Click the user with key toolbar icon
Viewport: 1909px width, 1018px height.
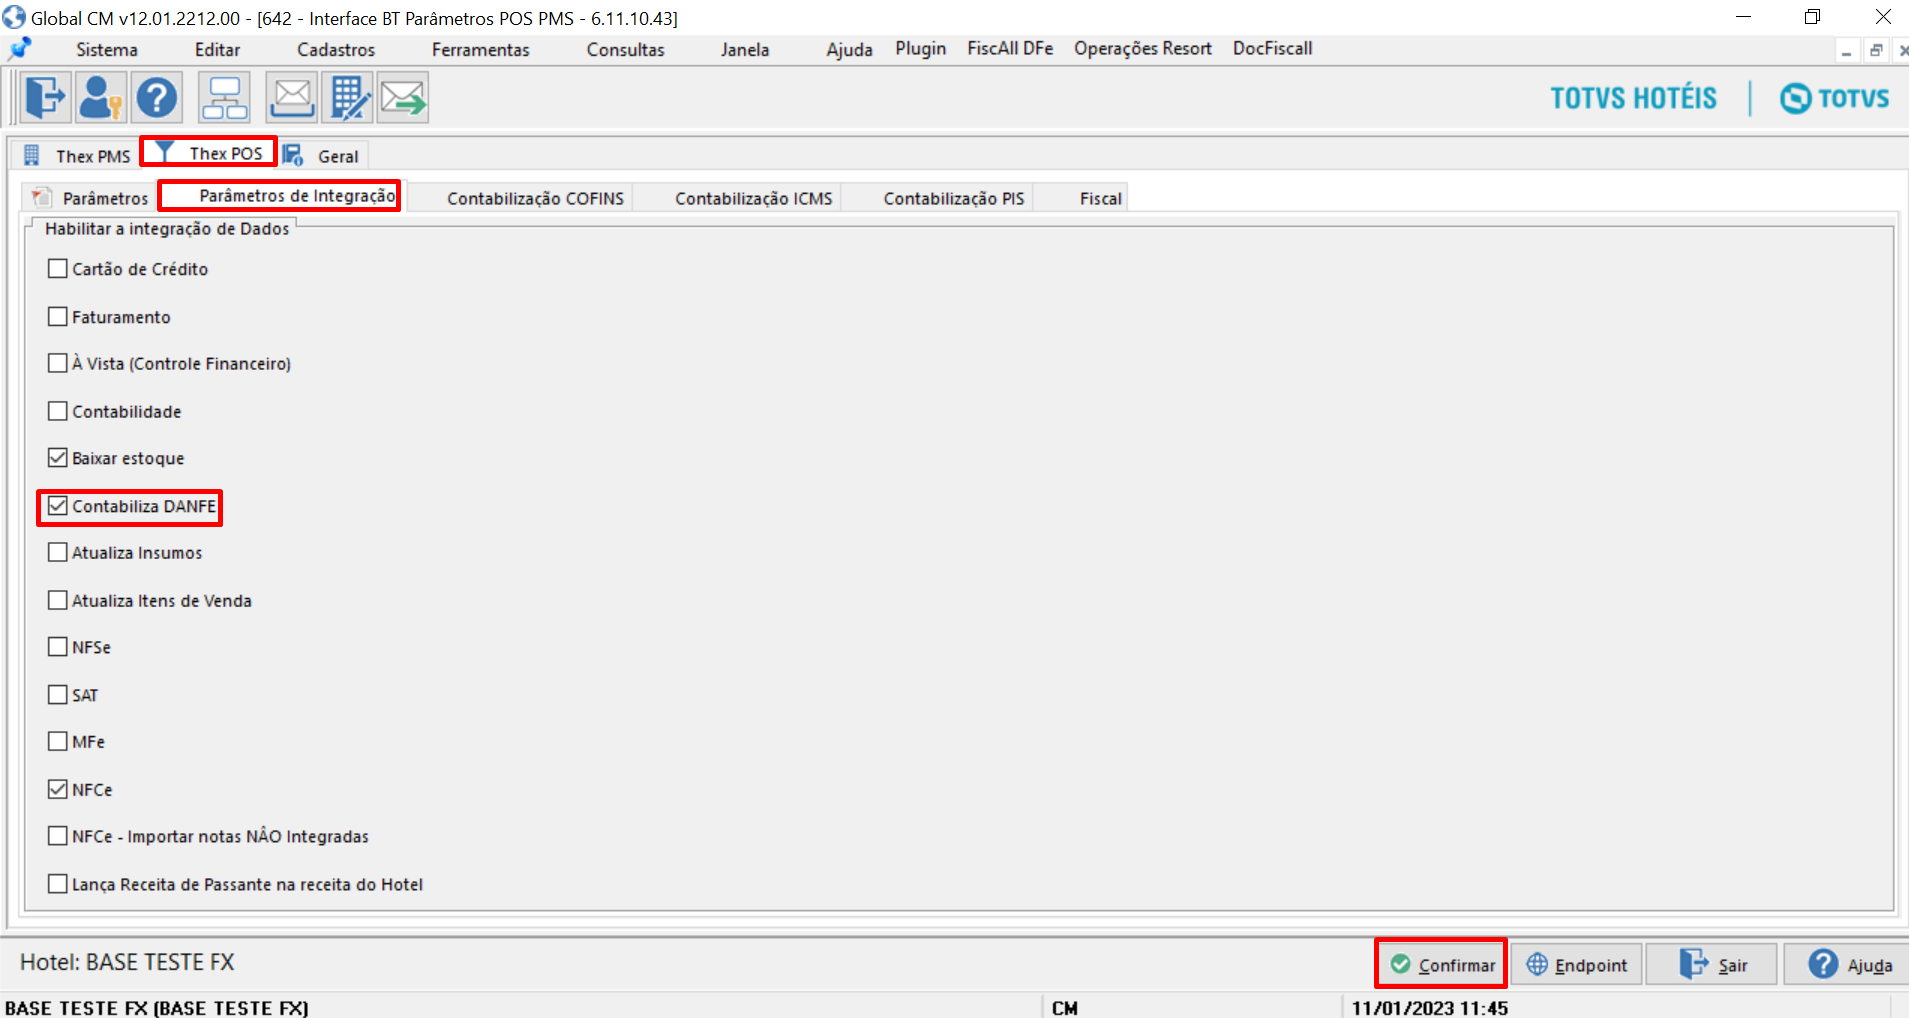(x=100, y=98)
